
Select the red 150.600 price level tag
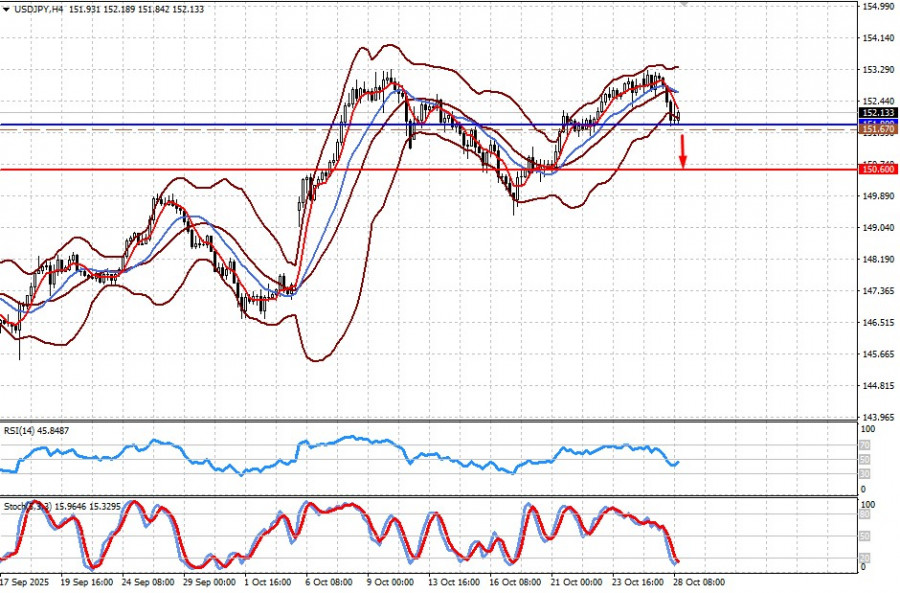[877, 170]
